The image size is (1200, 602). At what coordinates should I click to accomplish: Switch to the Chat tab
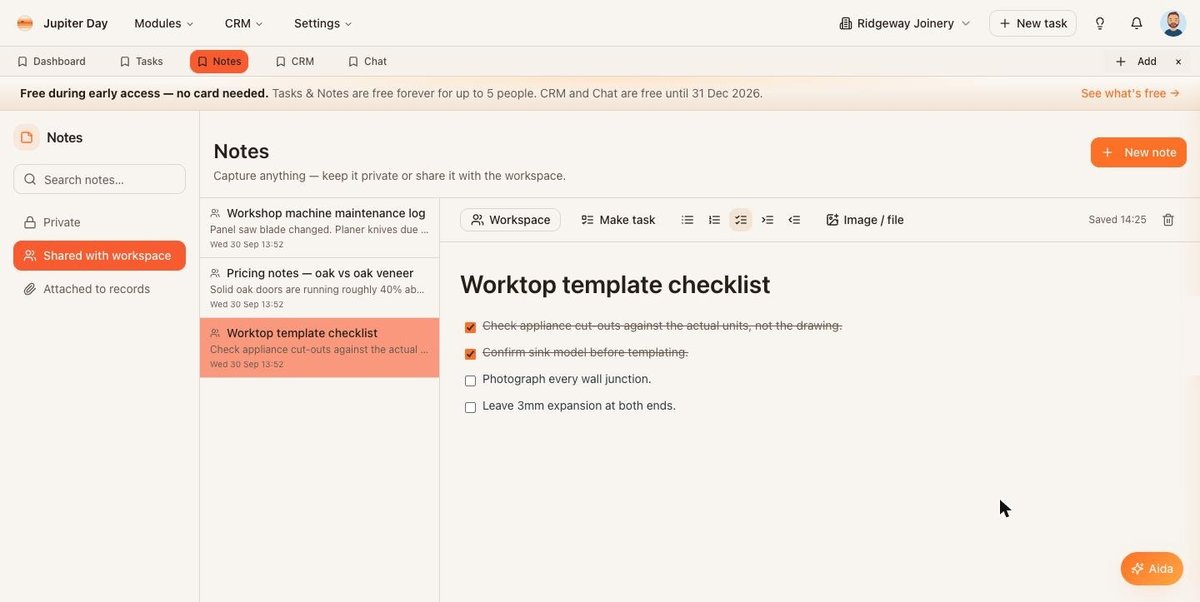(367, 61)
